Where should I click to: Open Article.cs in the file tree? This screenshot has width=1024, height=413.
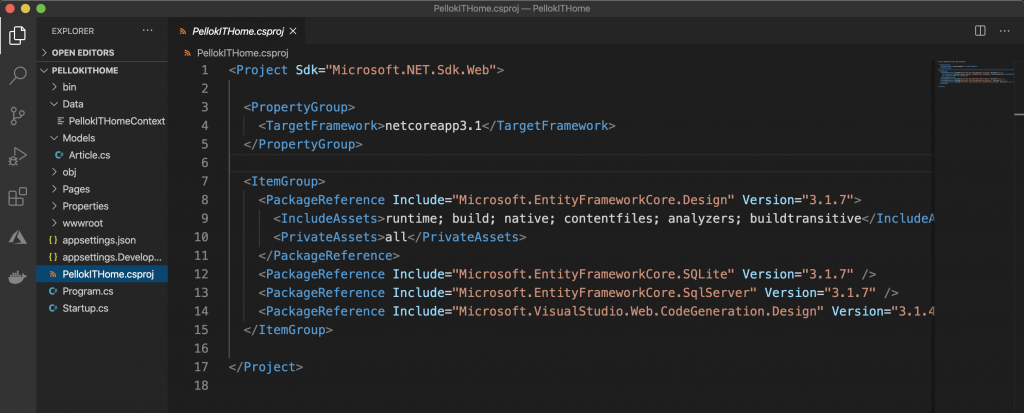point(88,155)
